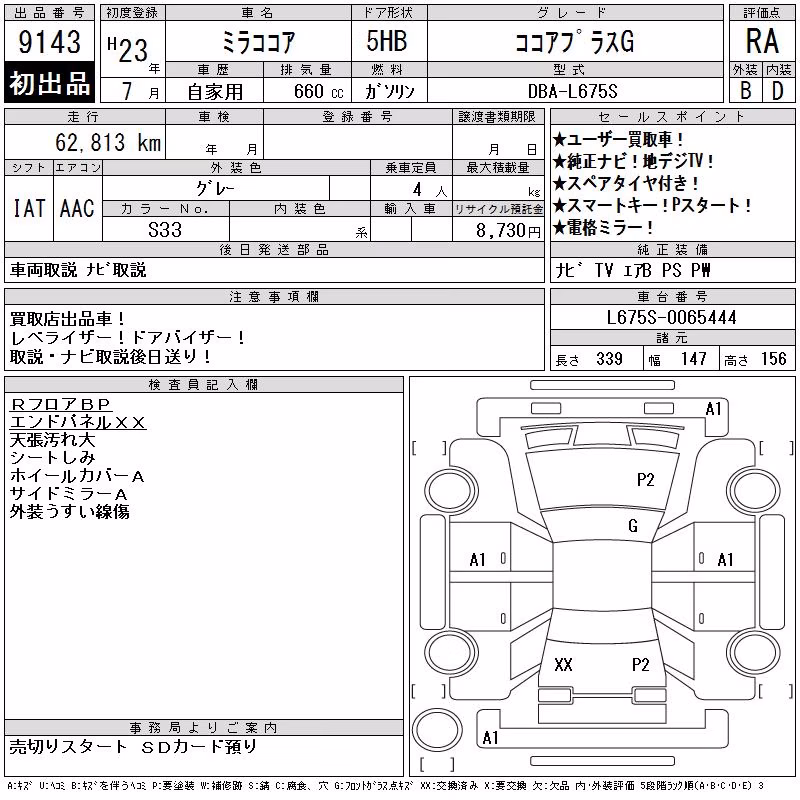
Task: Click the width value 147
Action: click(693, 359)
